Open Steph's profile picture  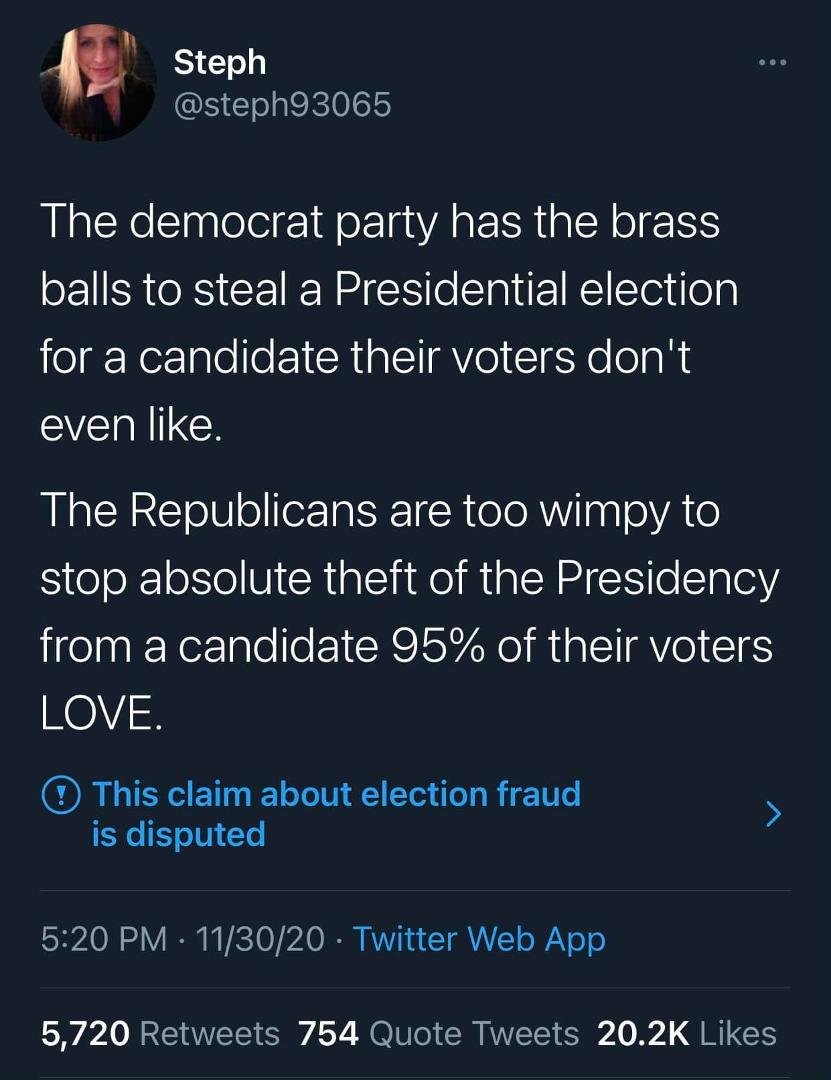(x=98, y=83)
